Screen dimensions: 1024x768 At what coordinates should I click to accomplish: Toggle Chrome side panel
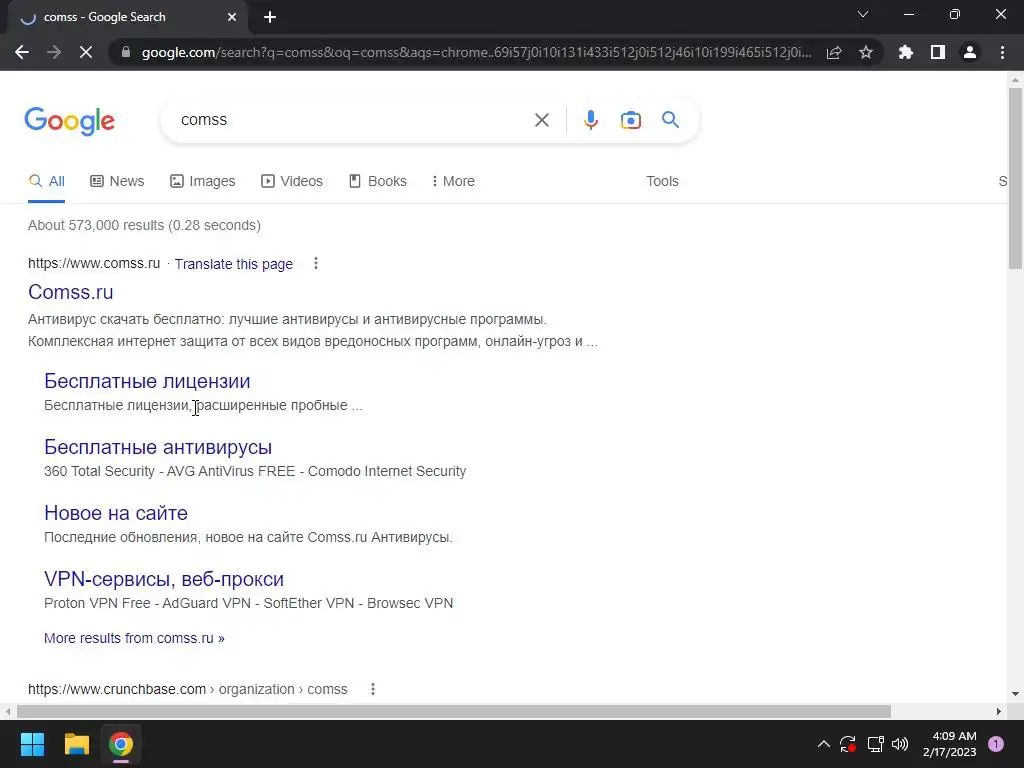click(938, 52)
